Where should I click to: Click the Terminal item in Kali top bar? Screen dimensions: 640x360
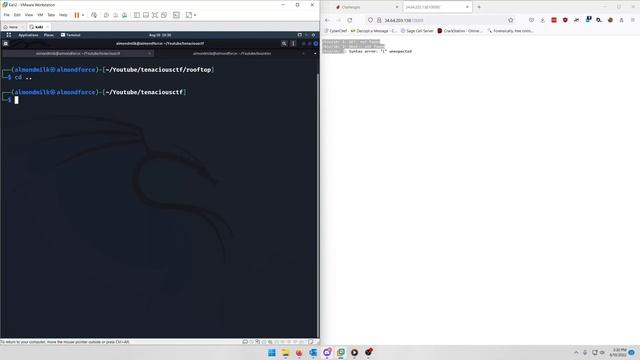point(71,35)
